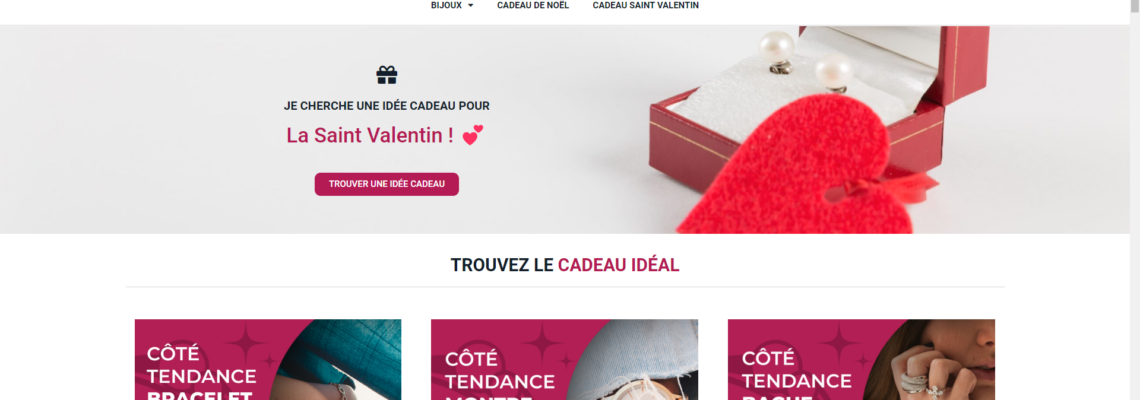1140x400 pixels.
Task: Open the Côté Tendance Bague banner
Action: pyautogui.click(x=861, y=359)
